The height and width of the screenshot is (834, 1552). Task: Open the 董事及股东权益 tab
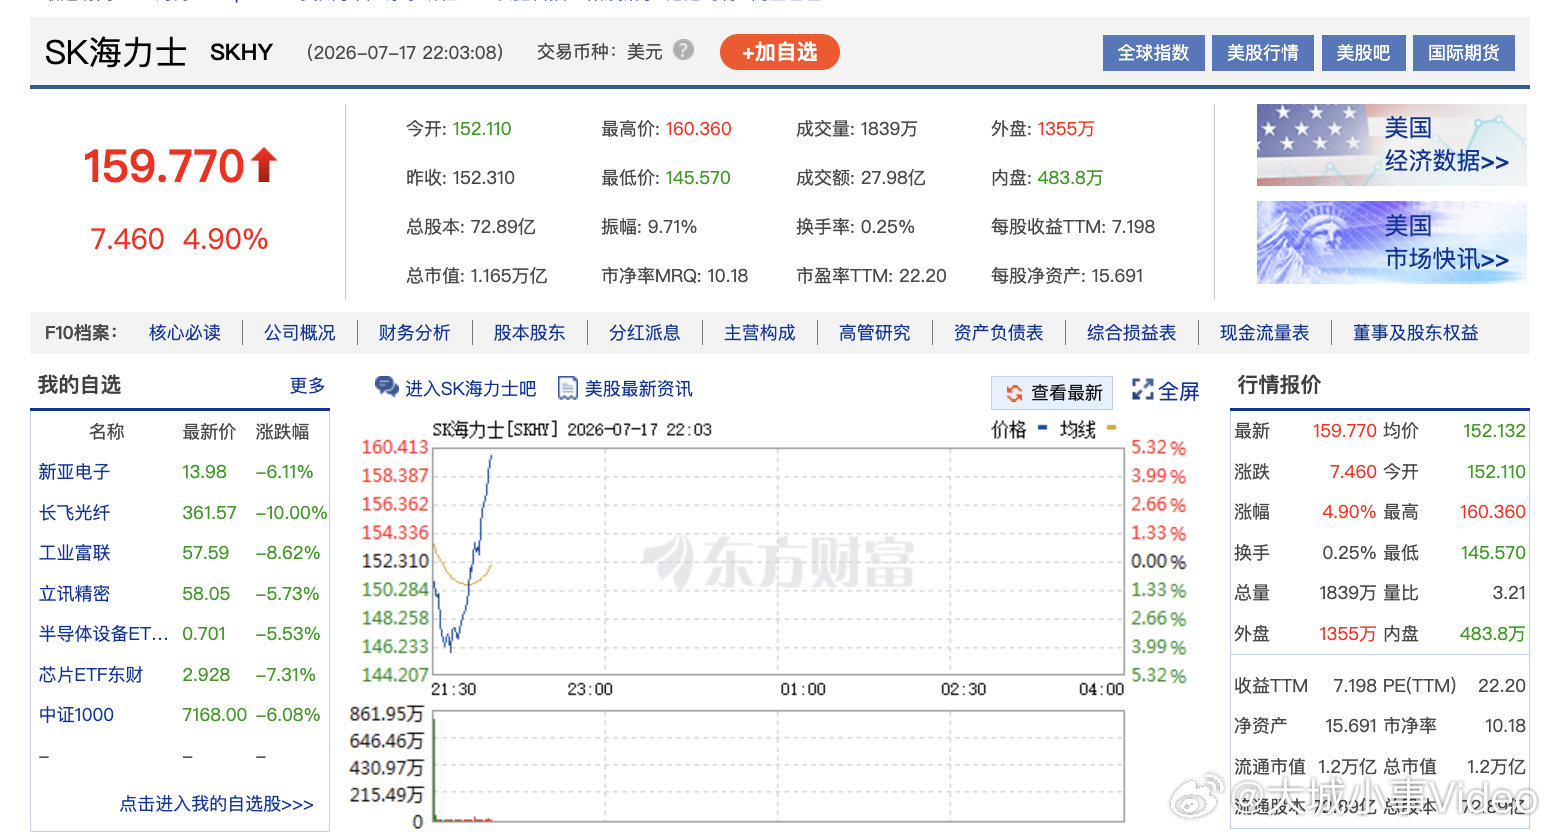[x=1415, y=333]
